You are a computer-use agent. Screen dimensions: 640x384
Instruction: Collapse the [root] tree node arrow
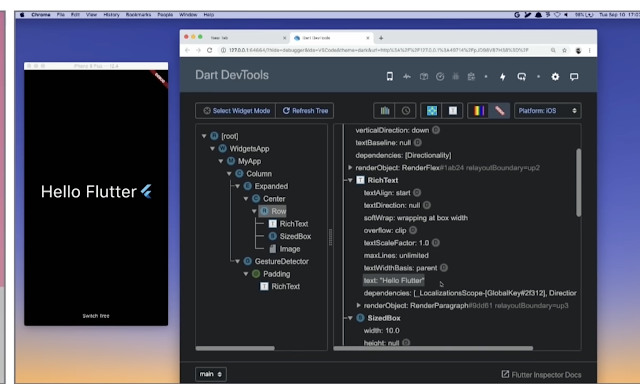(x=204, y=136)
